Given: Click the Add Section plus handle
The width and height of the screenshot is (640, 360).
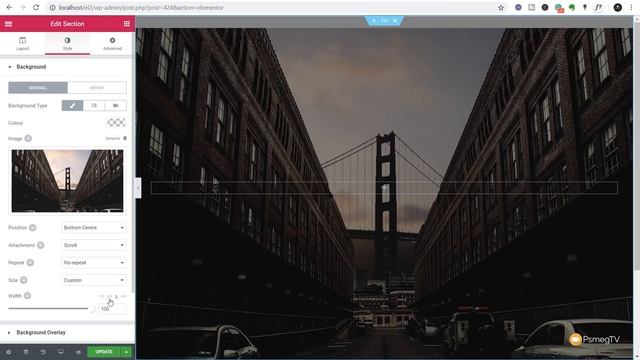Looking at the screenshot, I should click(x=373, y=20).
